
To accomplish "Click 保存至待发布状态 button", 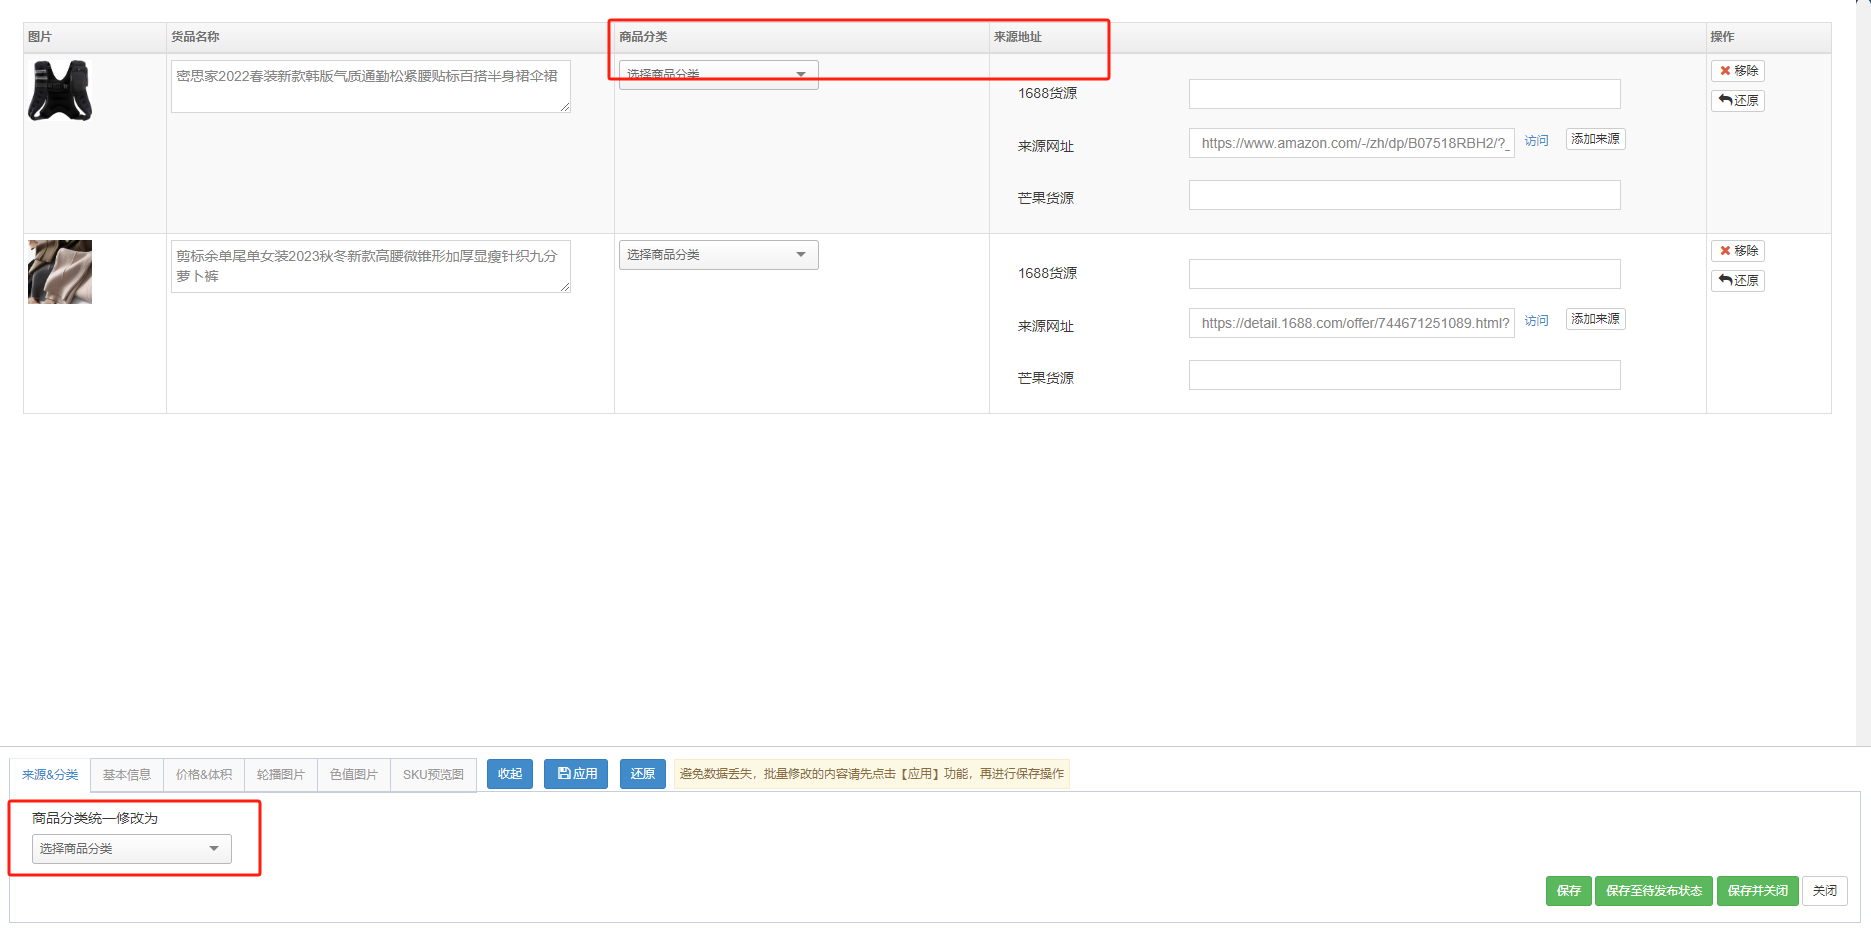I will [x=1653, y=891].
